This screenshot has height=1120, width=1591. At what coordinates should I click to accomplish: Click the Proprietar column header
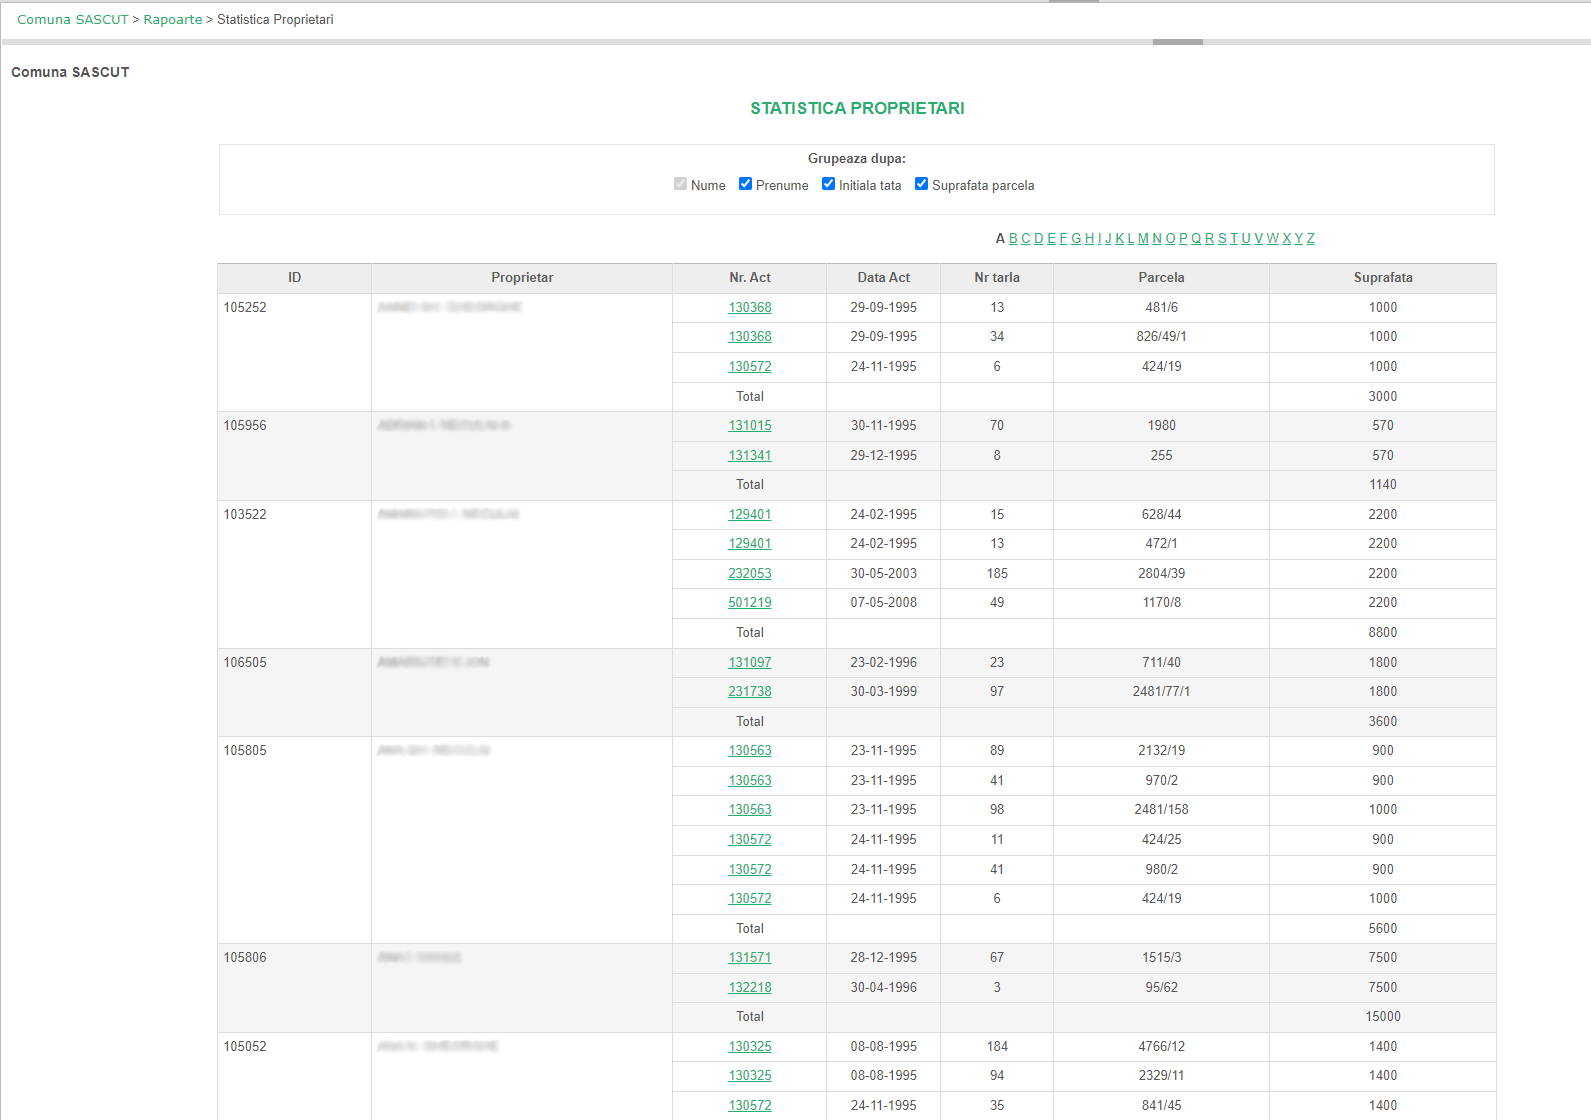[x=522, y=278]
